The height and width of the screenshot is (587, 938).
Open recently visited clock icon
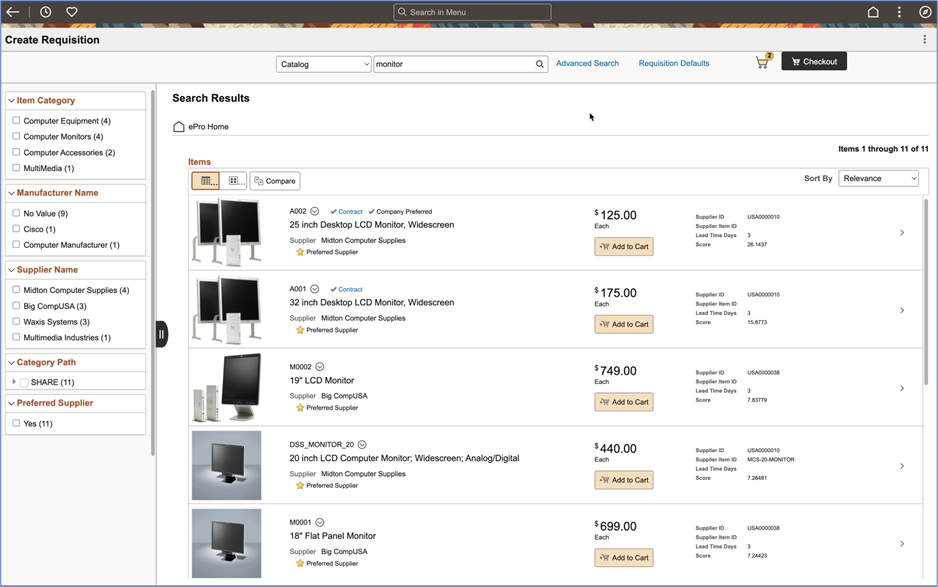click(x=46, y=12)
